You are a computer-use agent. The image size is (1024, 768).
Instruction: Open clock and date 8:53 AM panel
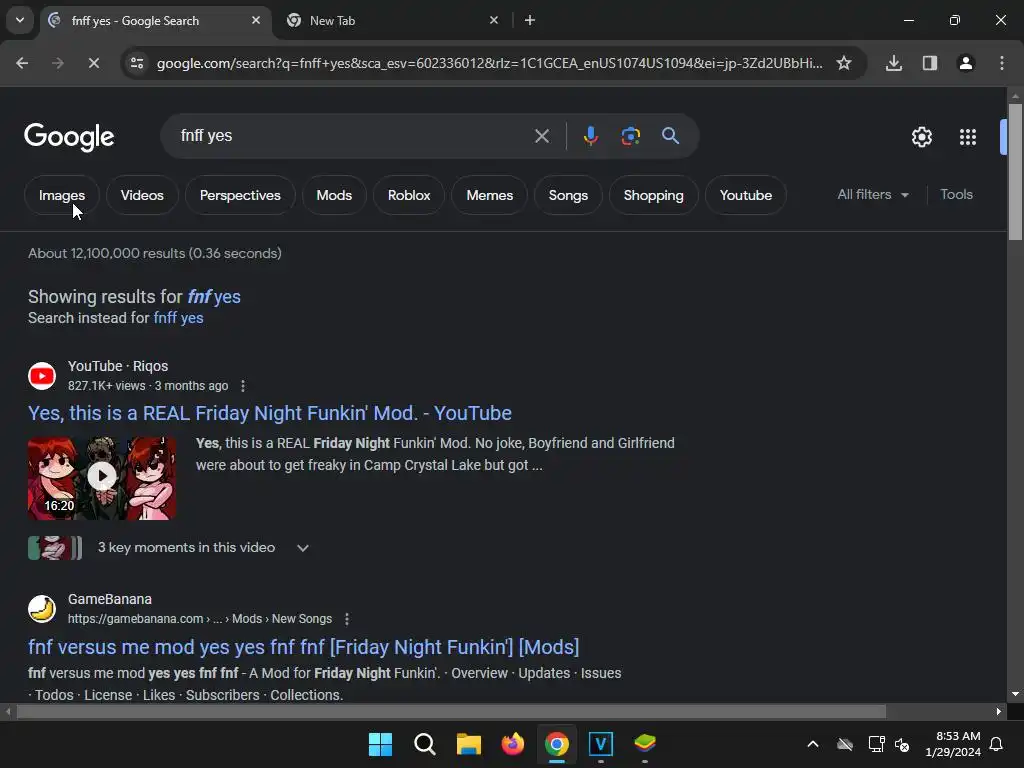pyautogui.click(x=953, y=744)
